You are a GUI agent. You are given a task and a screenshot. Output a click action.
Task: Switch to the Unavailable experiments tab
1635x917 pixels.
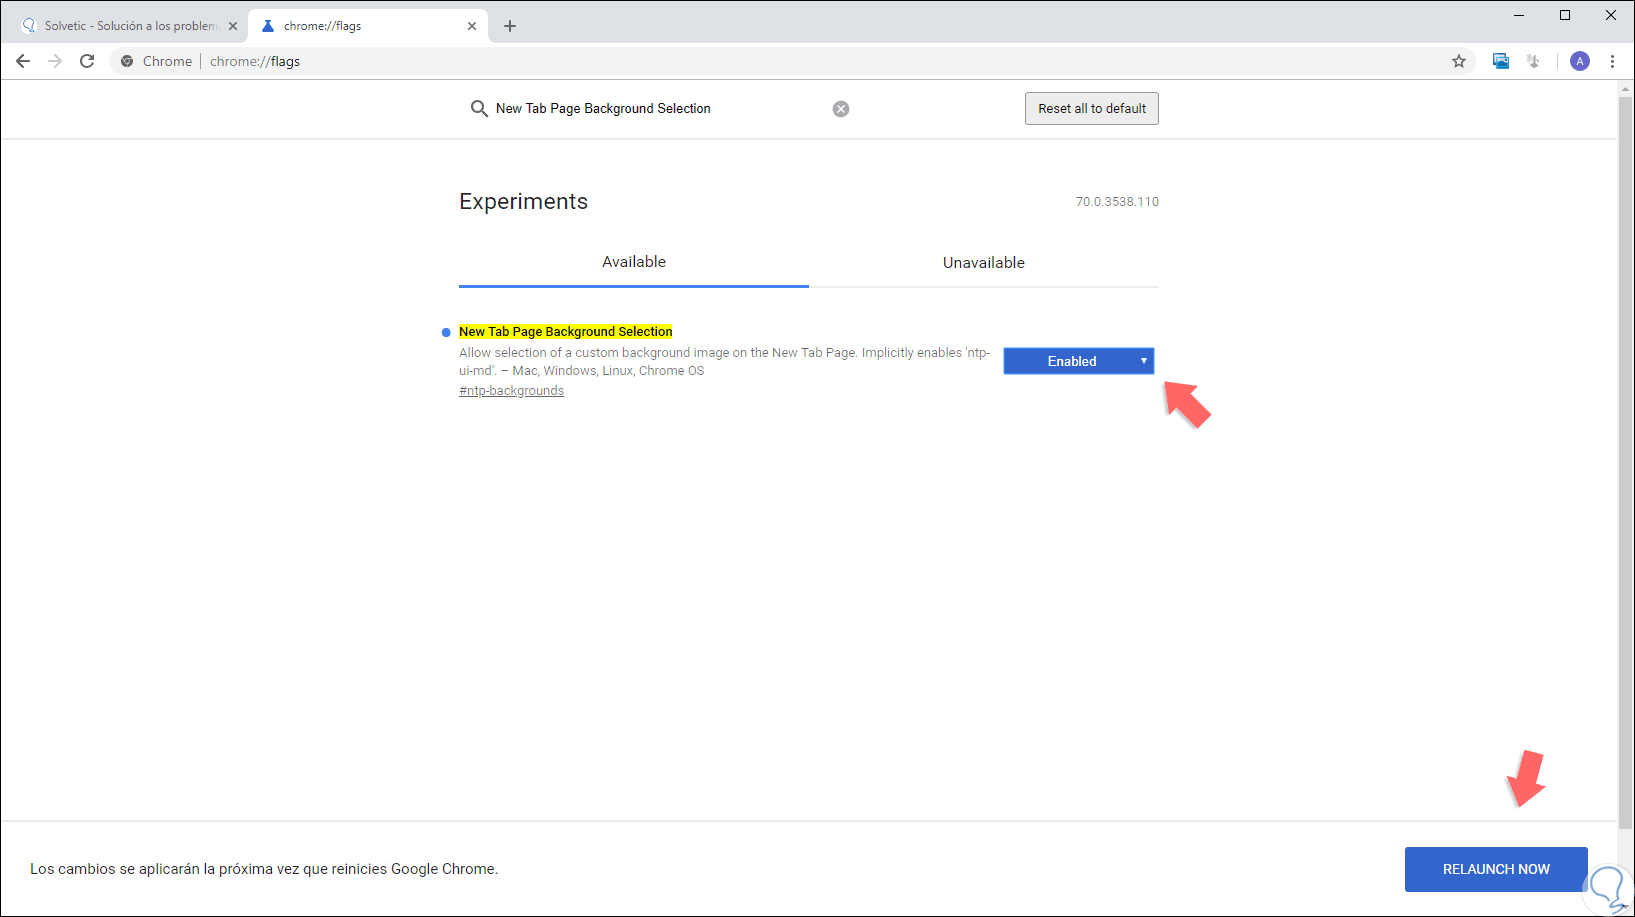tap(984, 262)
